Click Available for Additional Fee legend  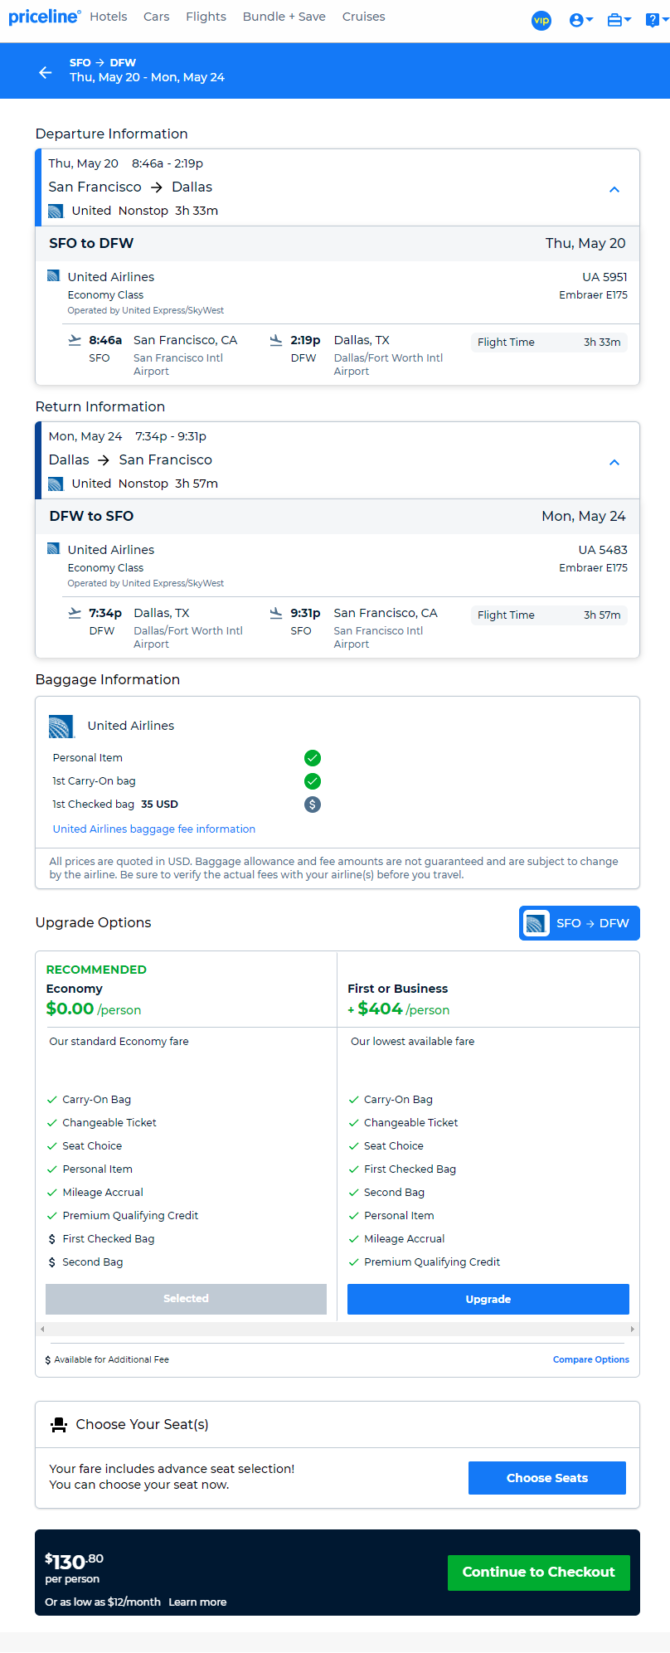pos(107,1360)
